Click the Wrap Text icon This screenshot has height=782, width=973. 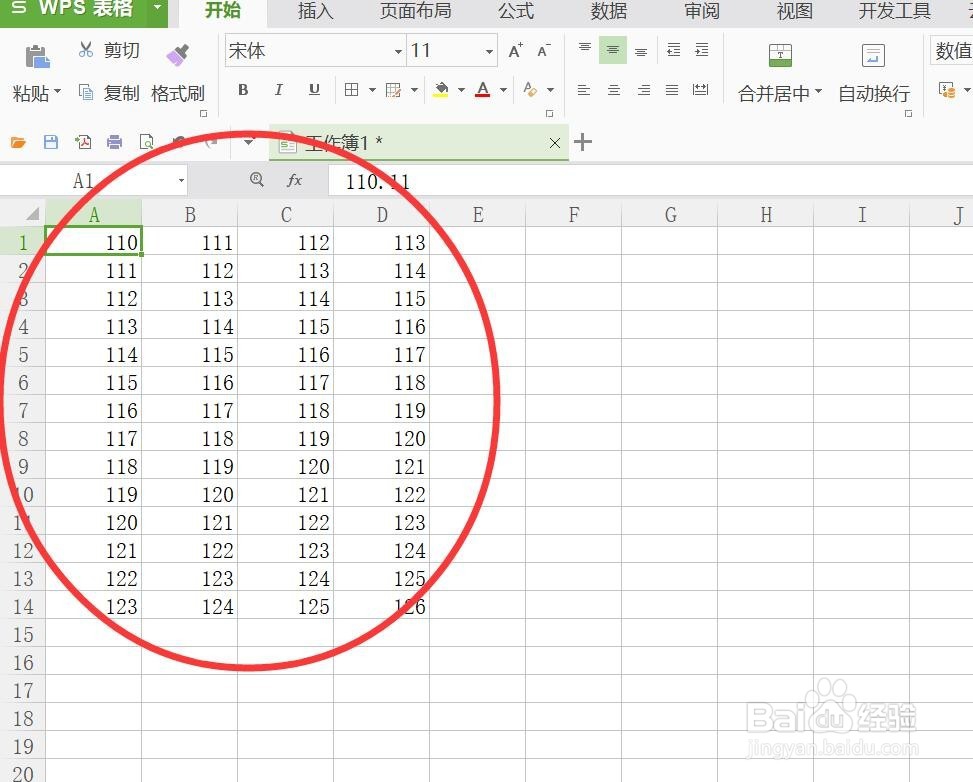(873, 55)
